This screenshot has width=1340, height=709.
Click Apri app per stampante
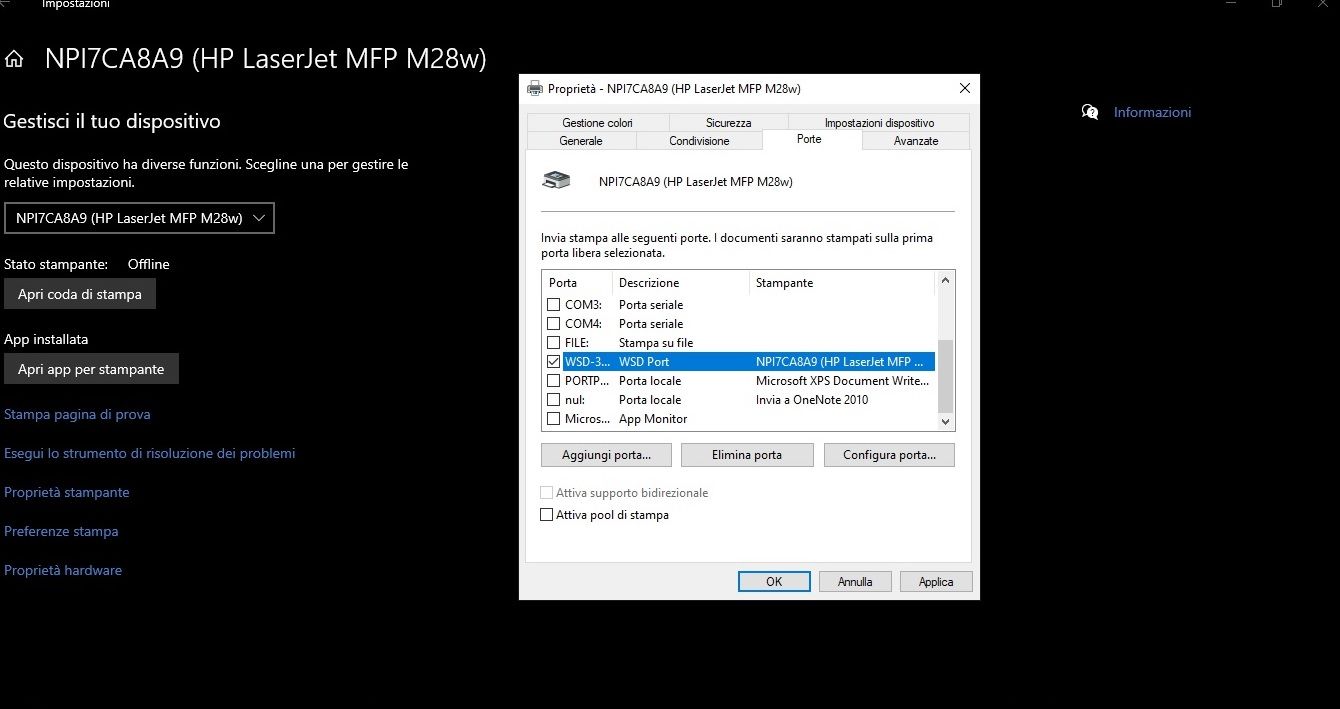[x=91, y=369]
